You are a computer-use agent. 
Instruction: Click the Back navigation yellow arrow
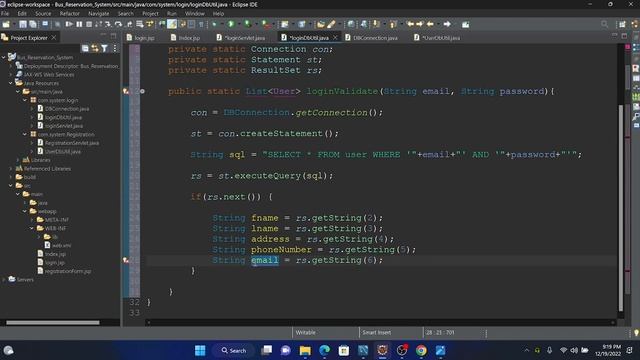pos(430,24)
